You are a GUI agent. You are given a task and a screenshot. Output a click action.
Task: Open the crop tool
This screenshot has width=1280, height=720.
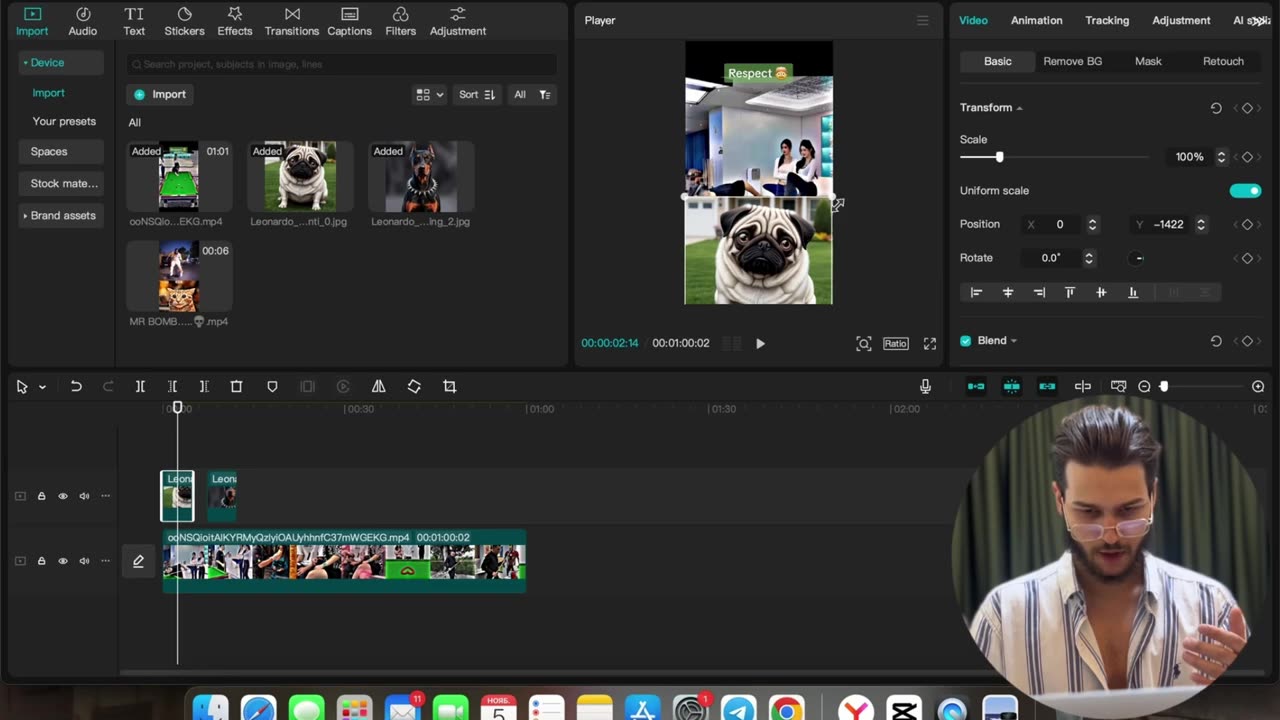pyautogui.click(x=450, y=386)
